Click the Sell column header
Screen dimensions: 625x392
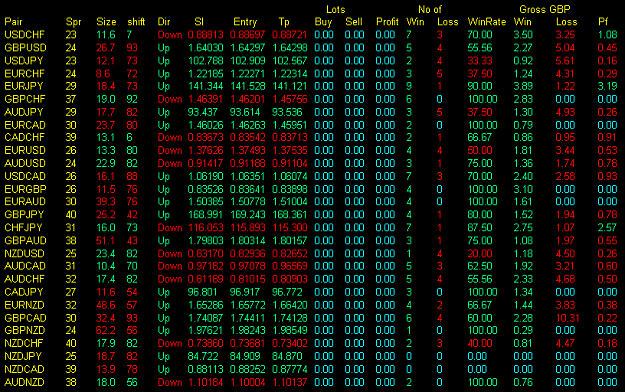(354, 22)
